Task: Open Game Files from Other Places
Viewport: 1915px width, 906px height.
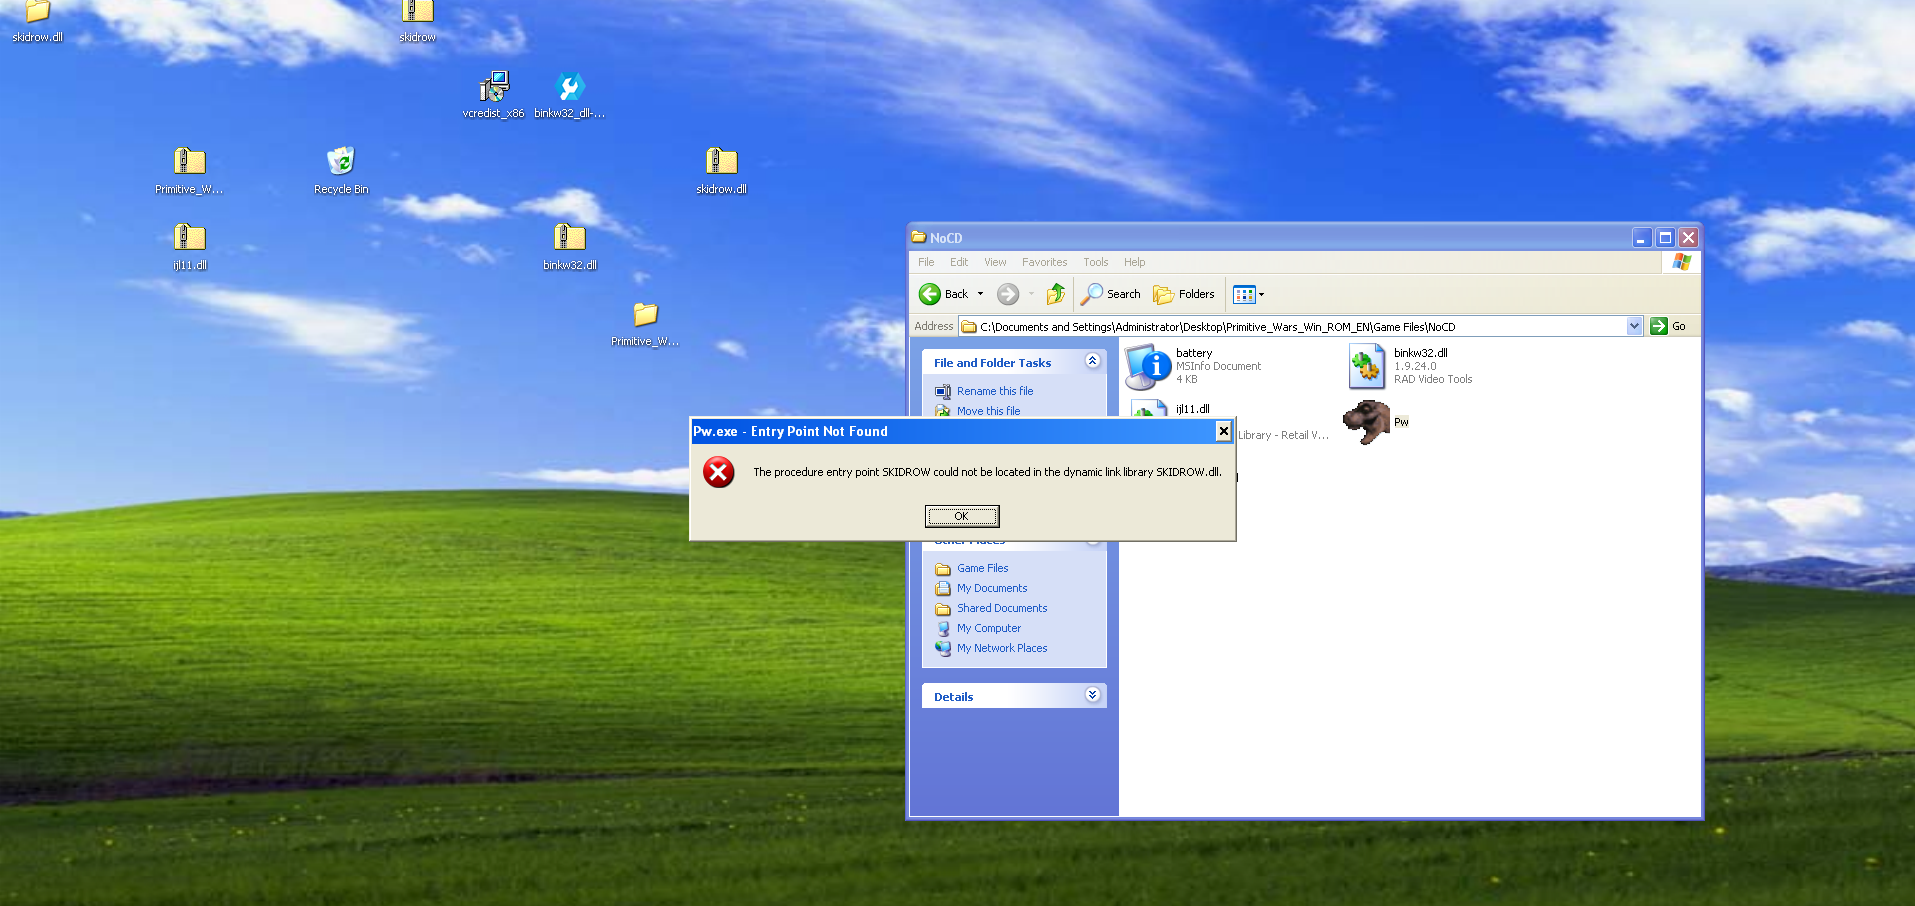Action: click(982, 568)
